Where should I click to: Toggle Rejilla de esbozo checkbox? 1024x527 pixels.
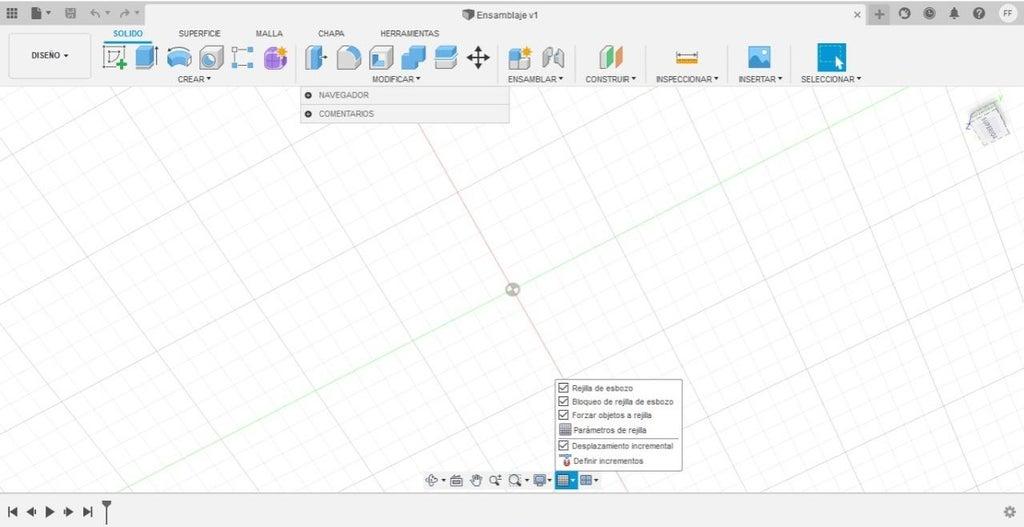tap(564, 388)
